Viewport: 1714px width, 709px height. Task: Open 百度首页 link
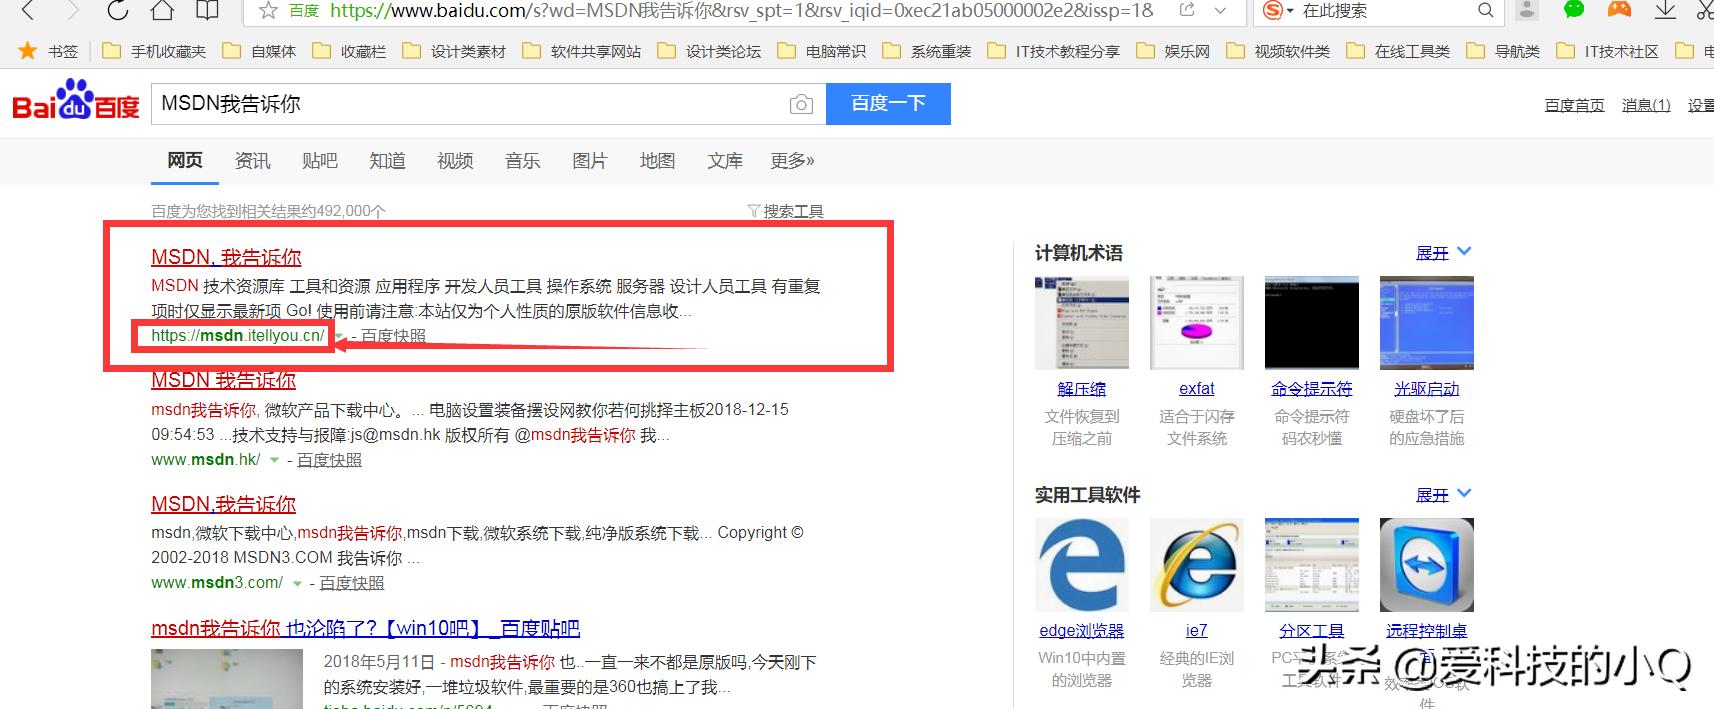(x=1574, y=105)
